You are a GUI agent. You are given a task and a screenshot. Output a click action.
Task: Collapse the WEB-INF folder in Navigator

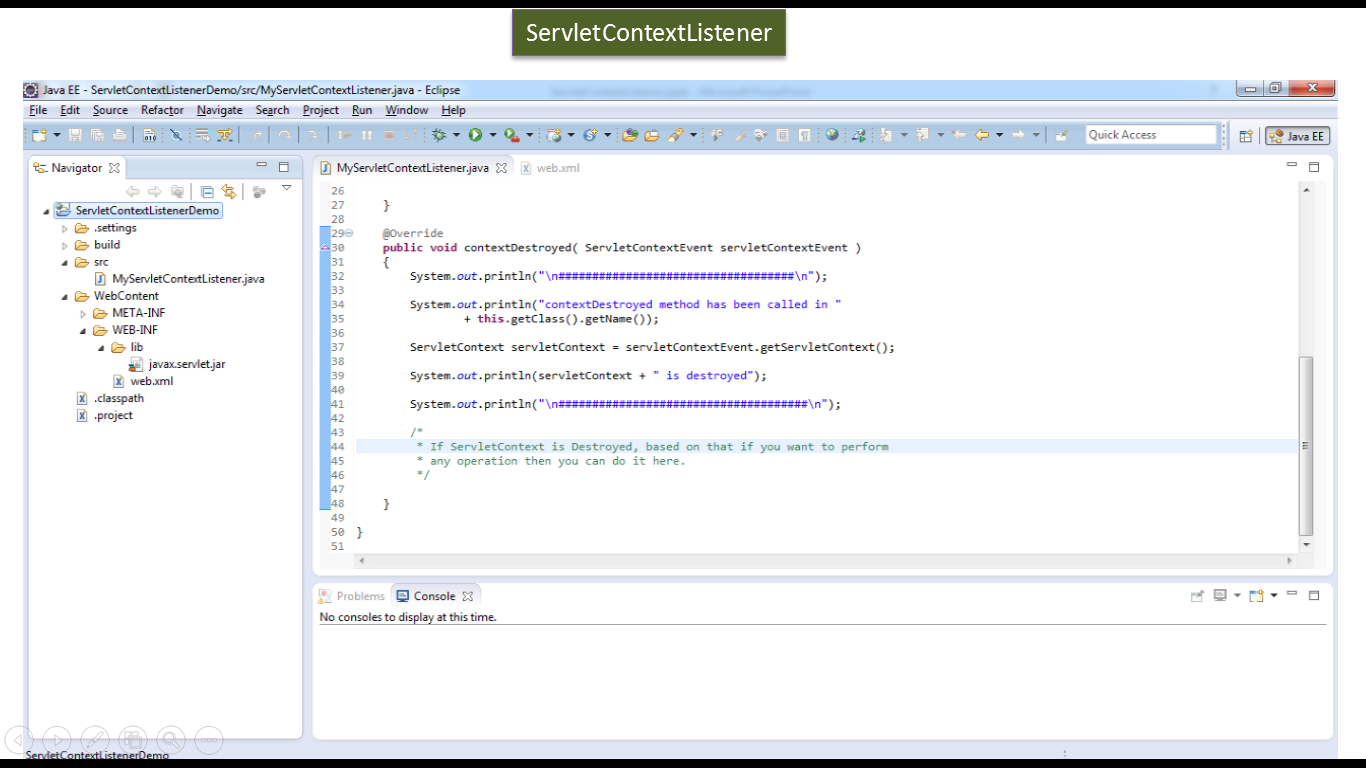[x=85, y=329]
